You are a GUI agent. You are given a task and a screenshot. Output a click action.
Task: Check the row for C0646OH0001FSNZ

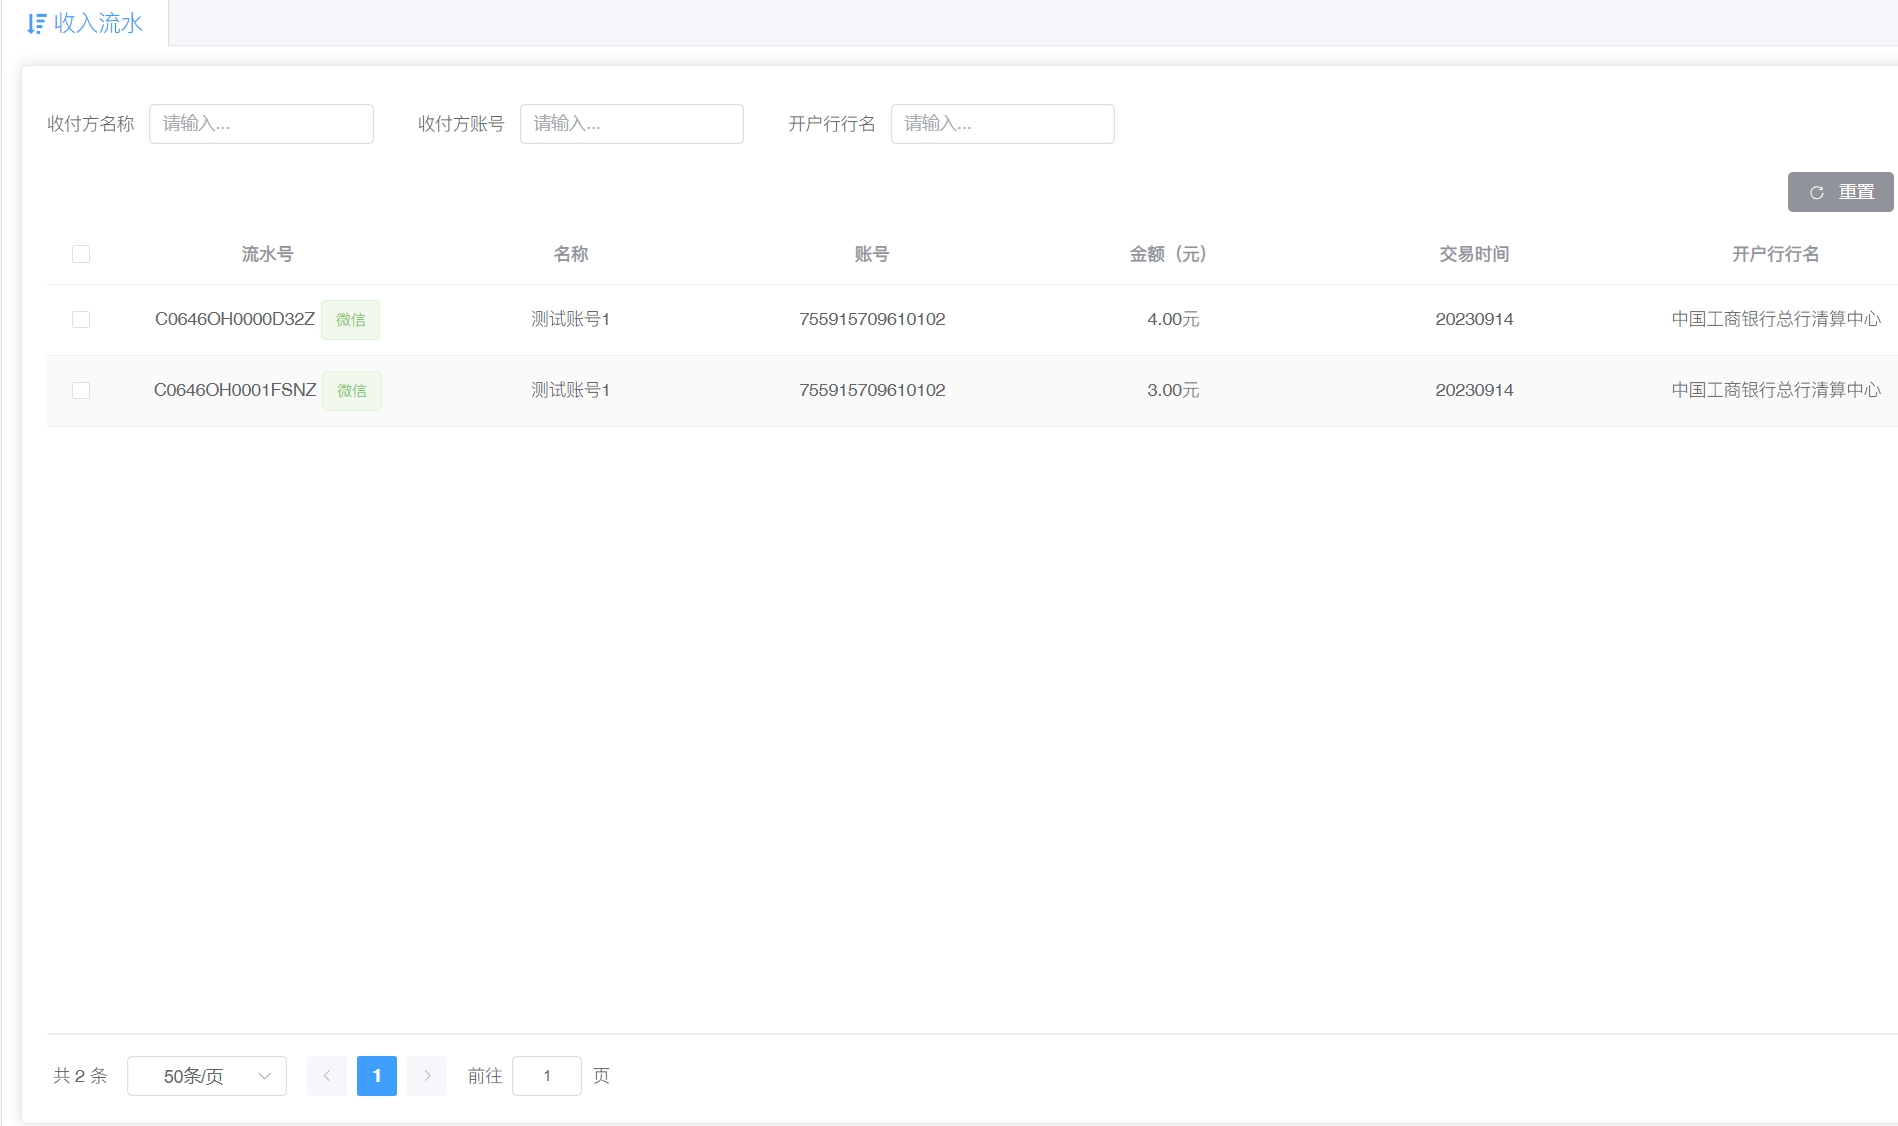coord(81,390)
